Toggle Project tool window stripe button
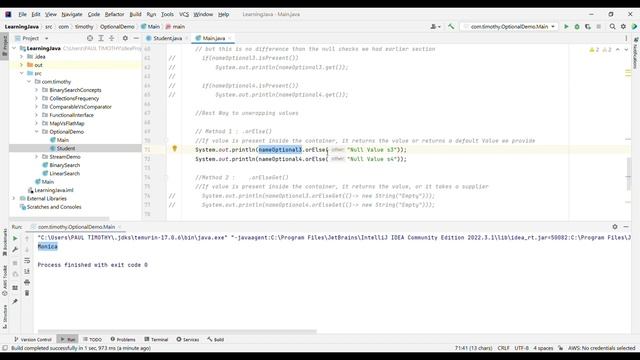Image resolution: width=640 pixels, height=360 pixels. pos(5,46)
